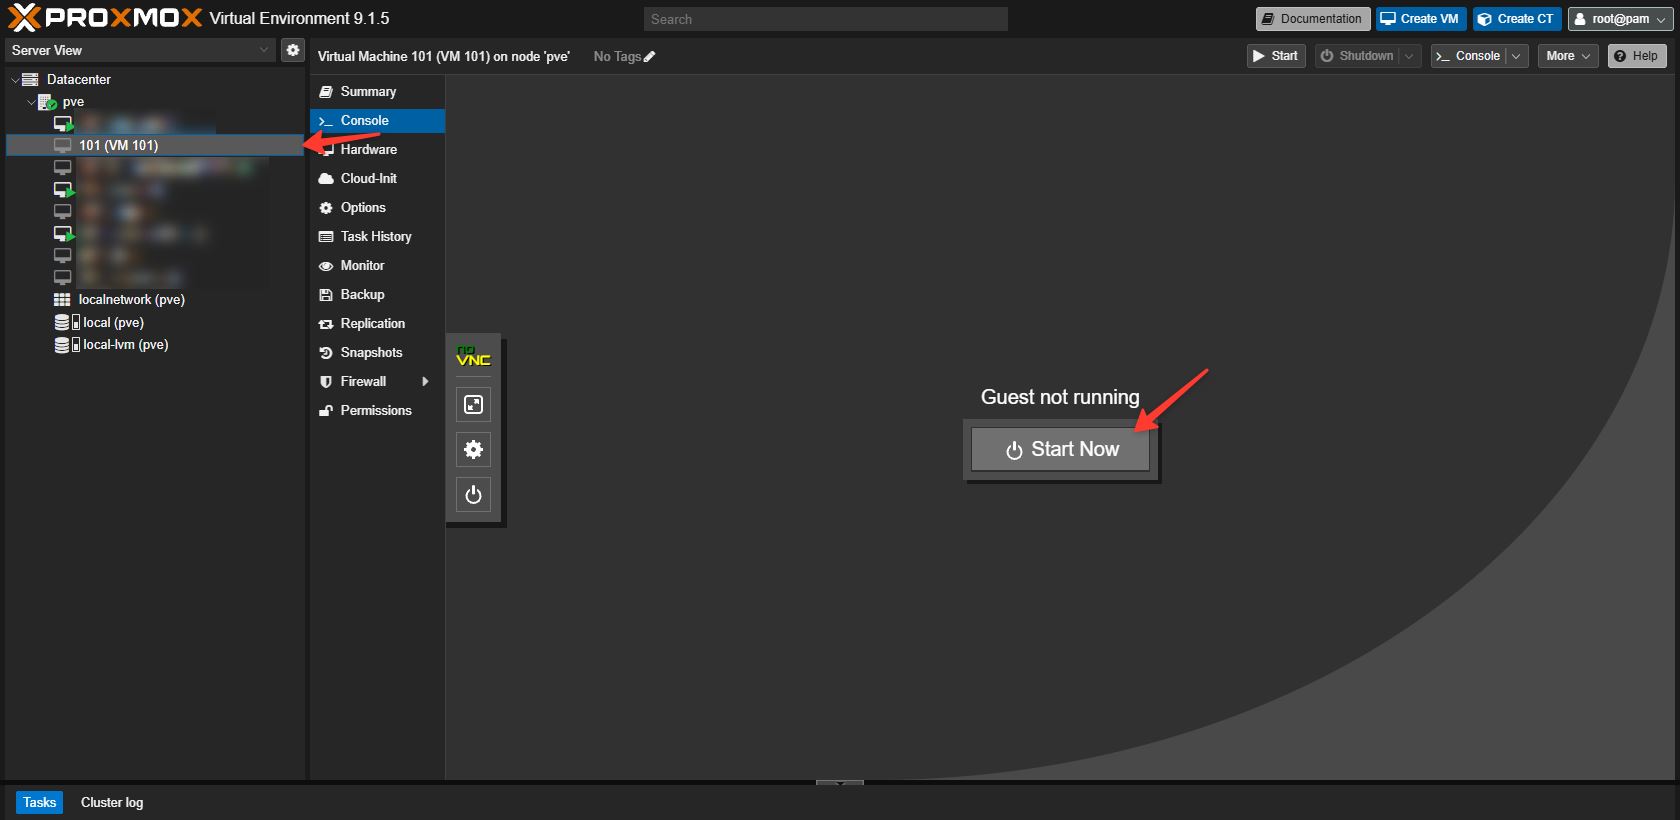Image resolution: width=1680 pixels, height=820 pixels.
Task: Select Console in the side menu
Action: pyautogui.click(x=378, y=121)
